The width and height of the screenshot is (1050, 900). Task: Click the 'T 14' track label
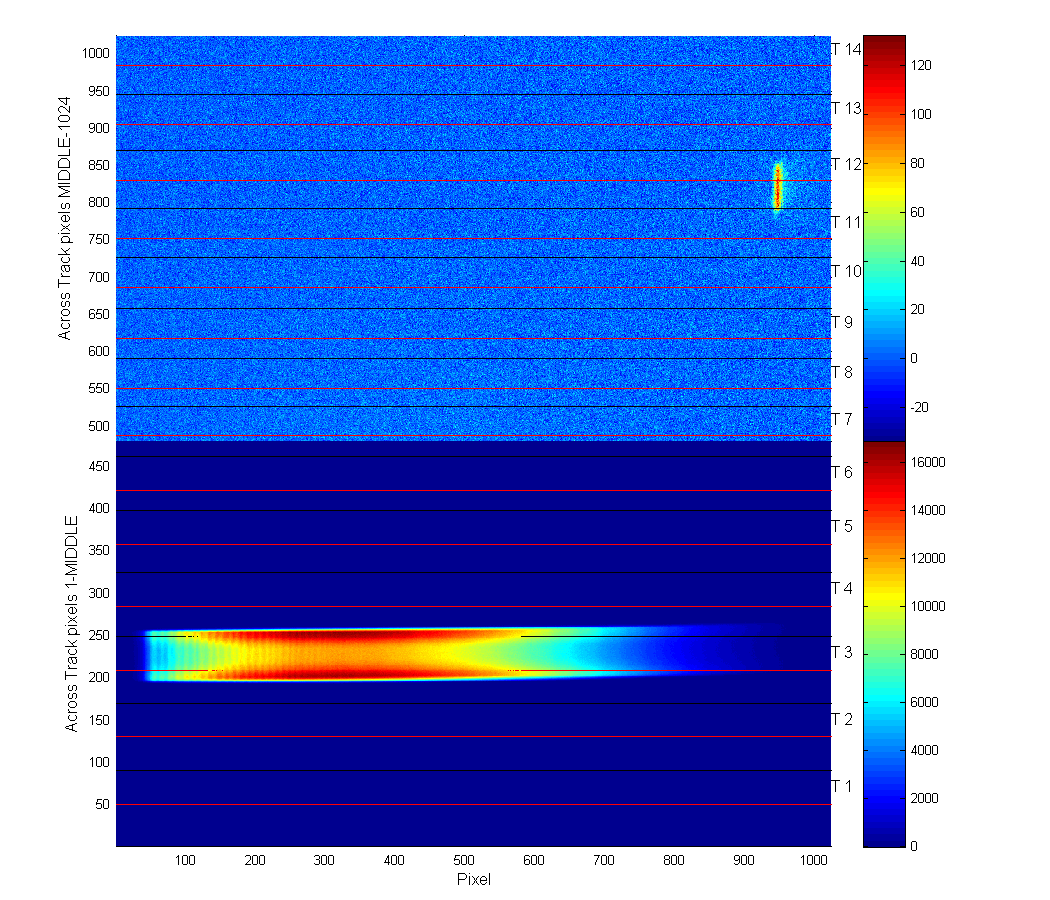tap(846, 50)
